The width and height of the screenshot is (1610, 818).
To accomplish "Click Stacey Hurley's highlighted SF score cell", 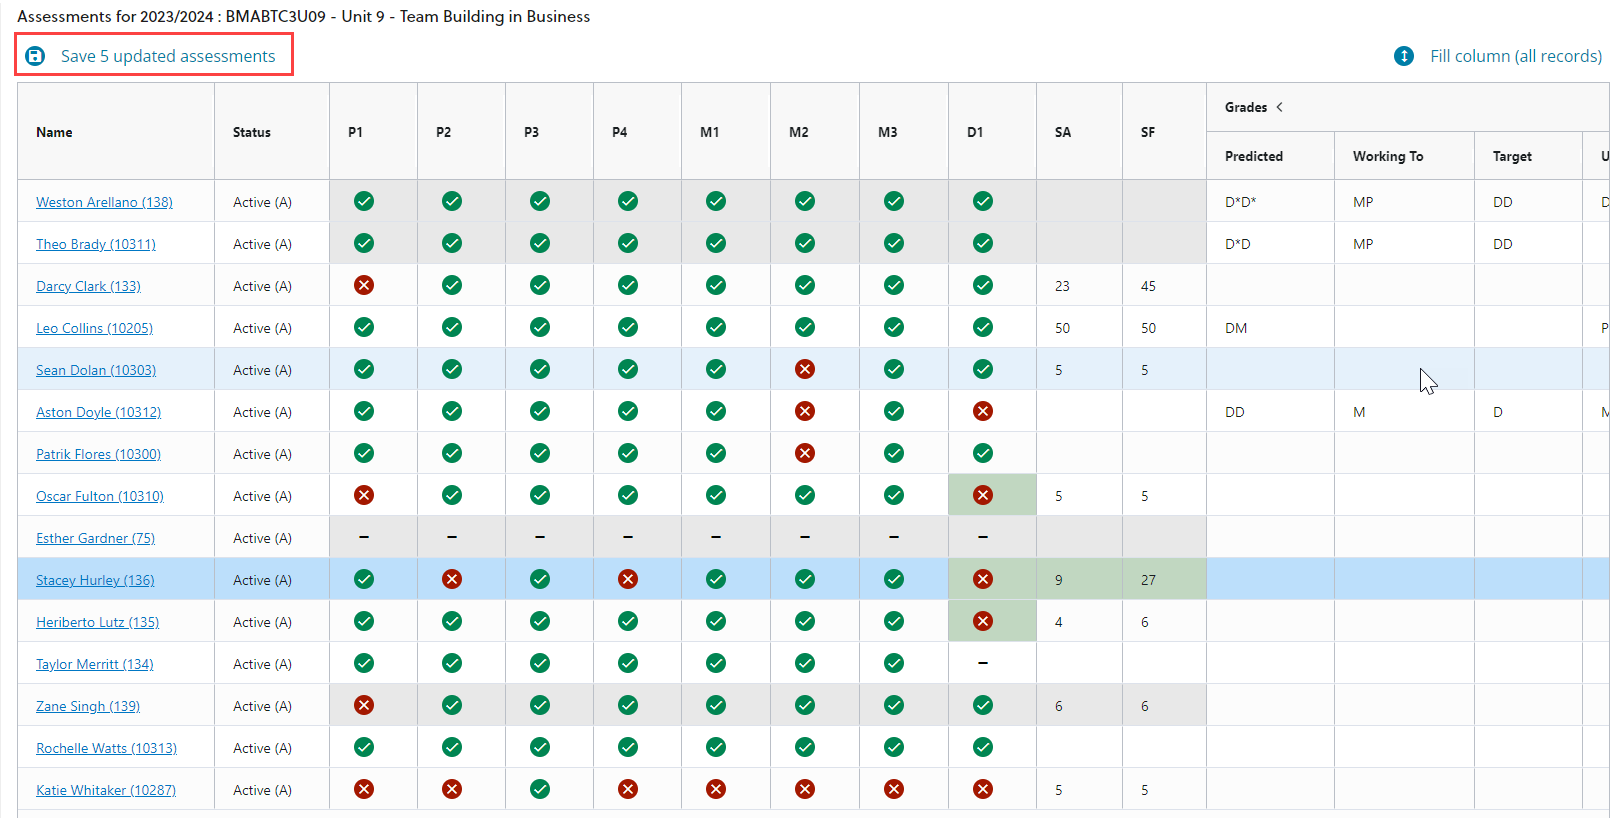I will pyautogui.click(x=1163, y=580).
